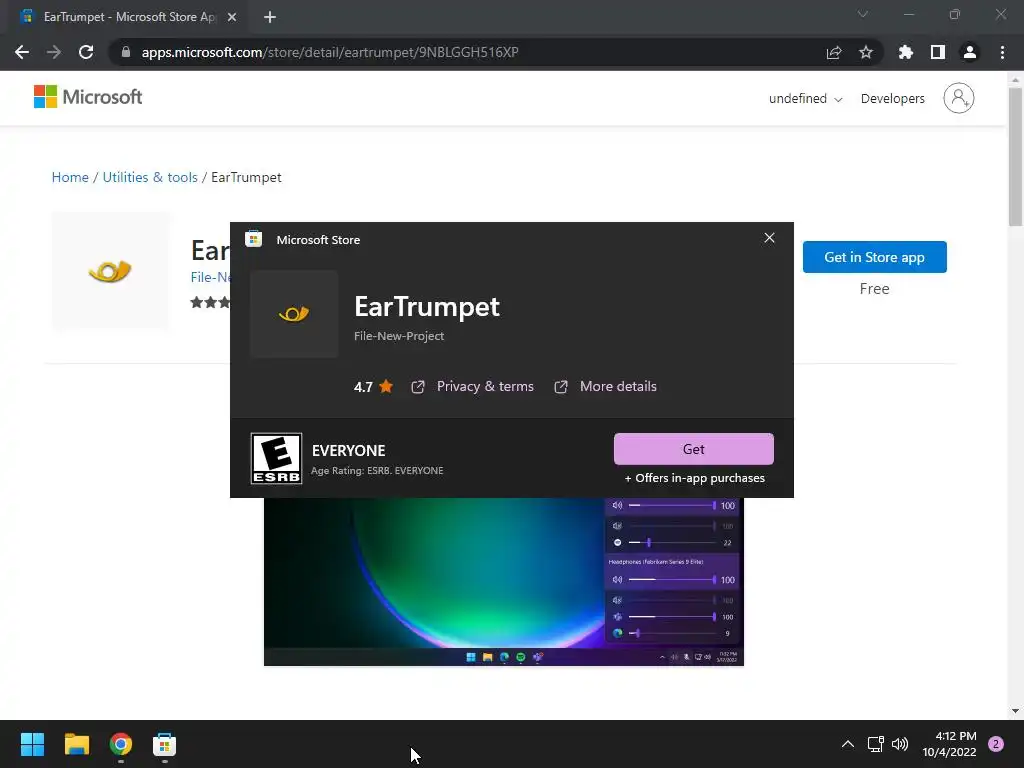
Task: Click the sign-in account icon
Action: (x=958, y=98)
